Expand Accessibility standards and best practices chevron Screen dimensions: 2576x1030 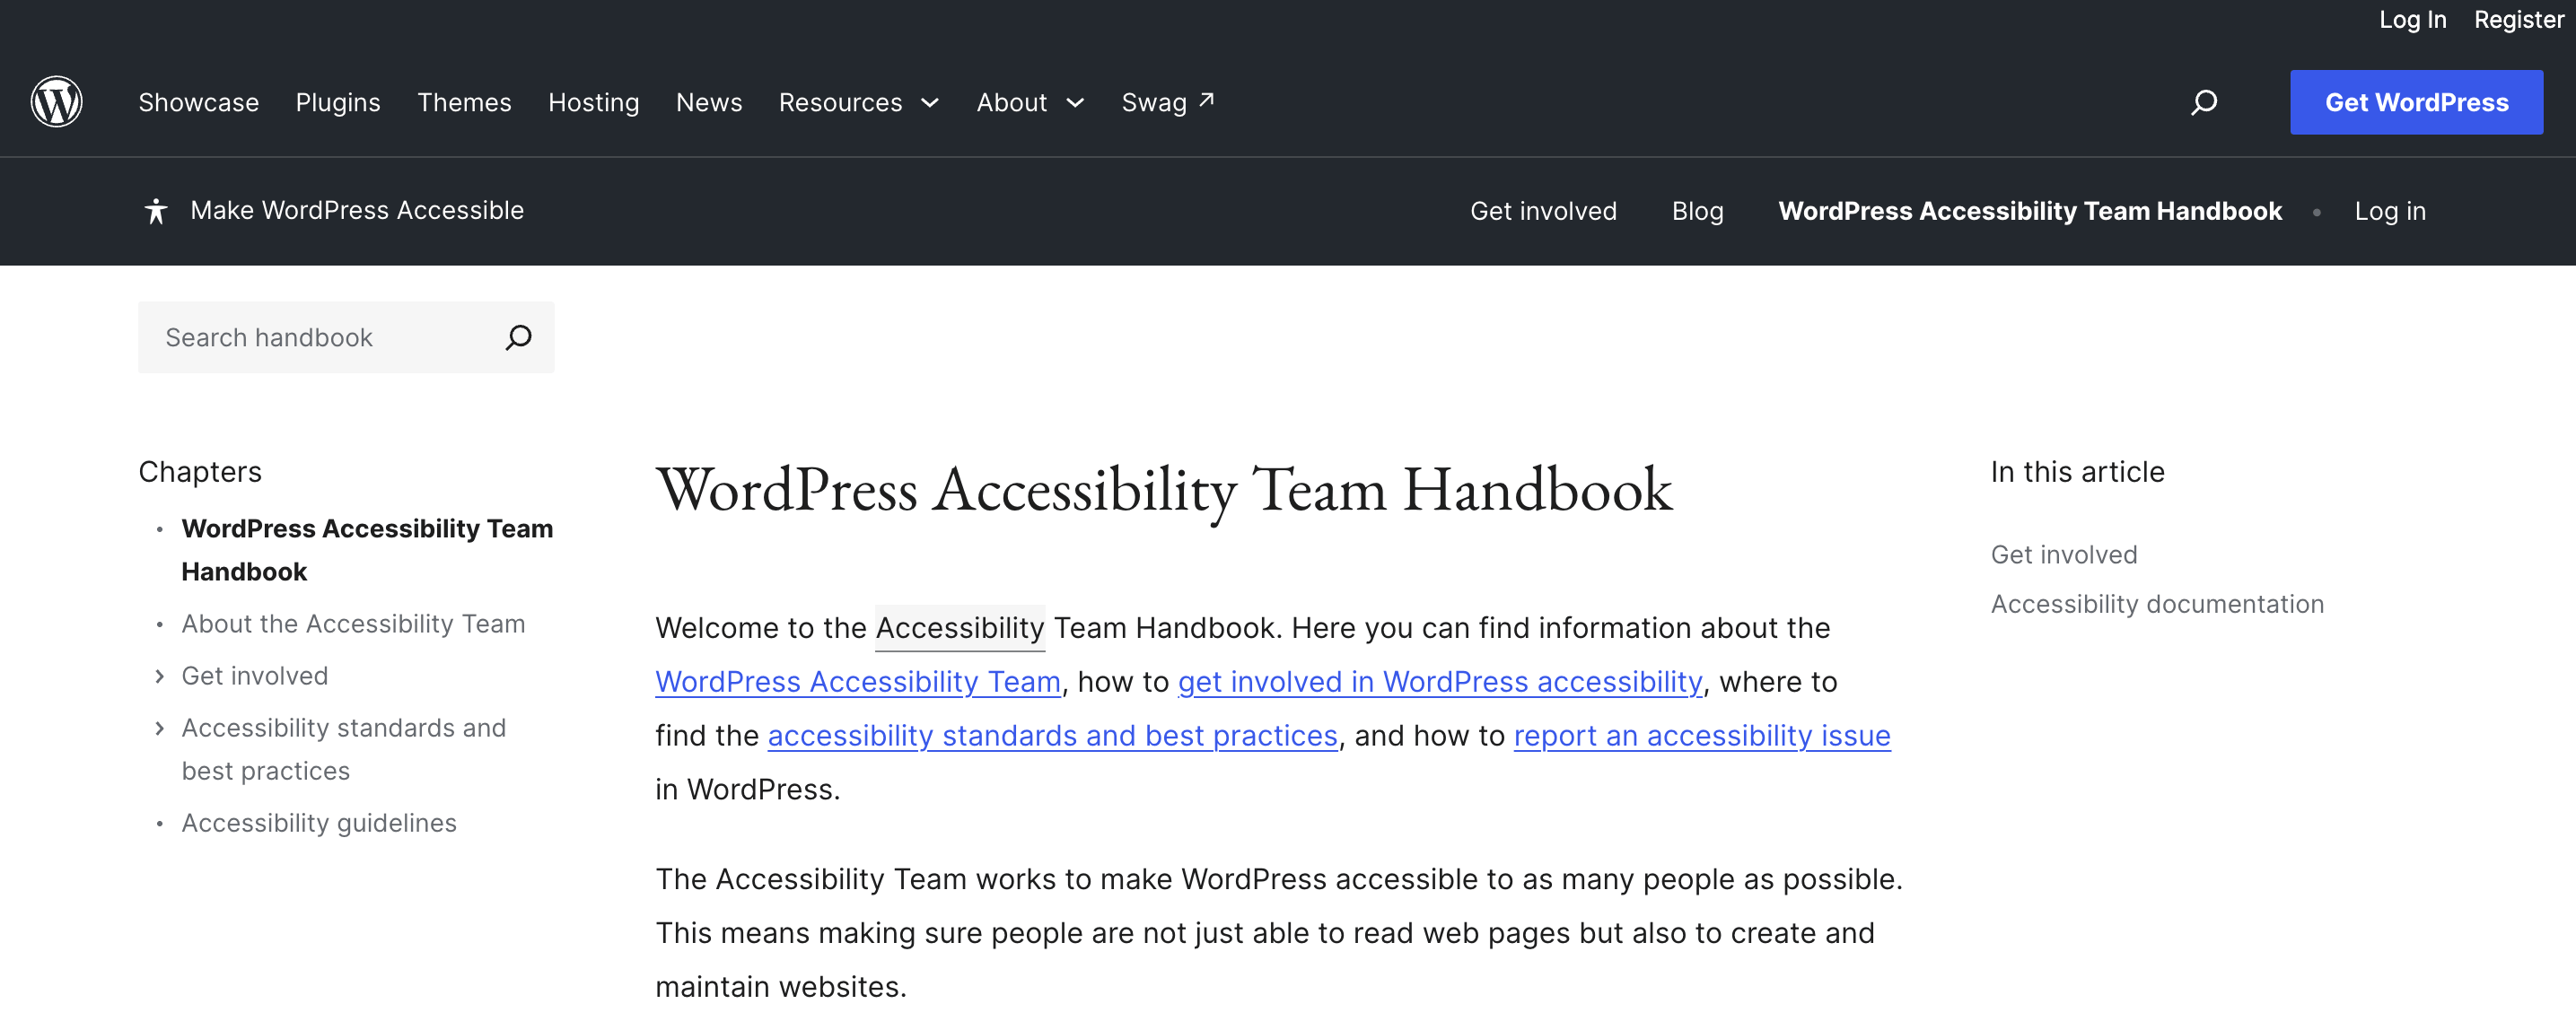pos(160,729)
